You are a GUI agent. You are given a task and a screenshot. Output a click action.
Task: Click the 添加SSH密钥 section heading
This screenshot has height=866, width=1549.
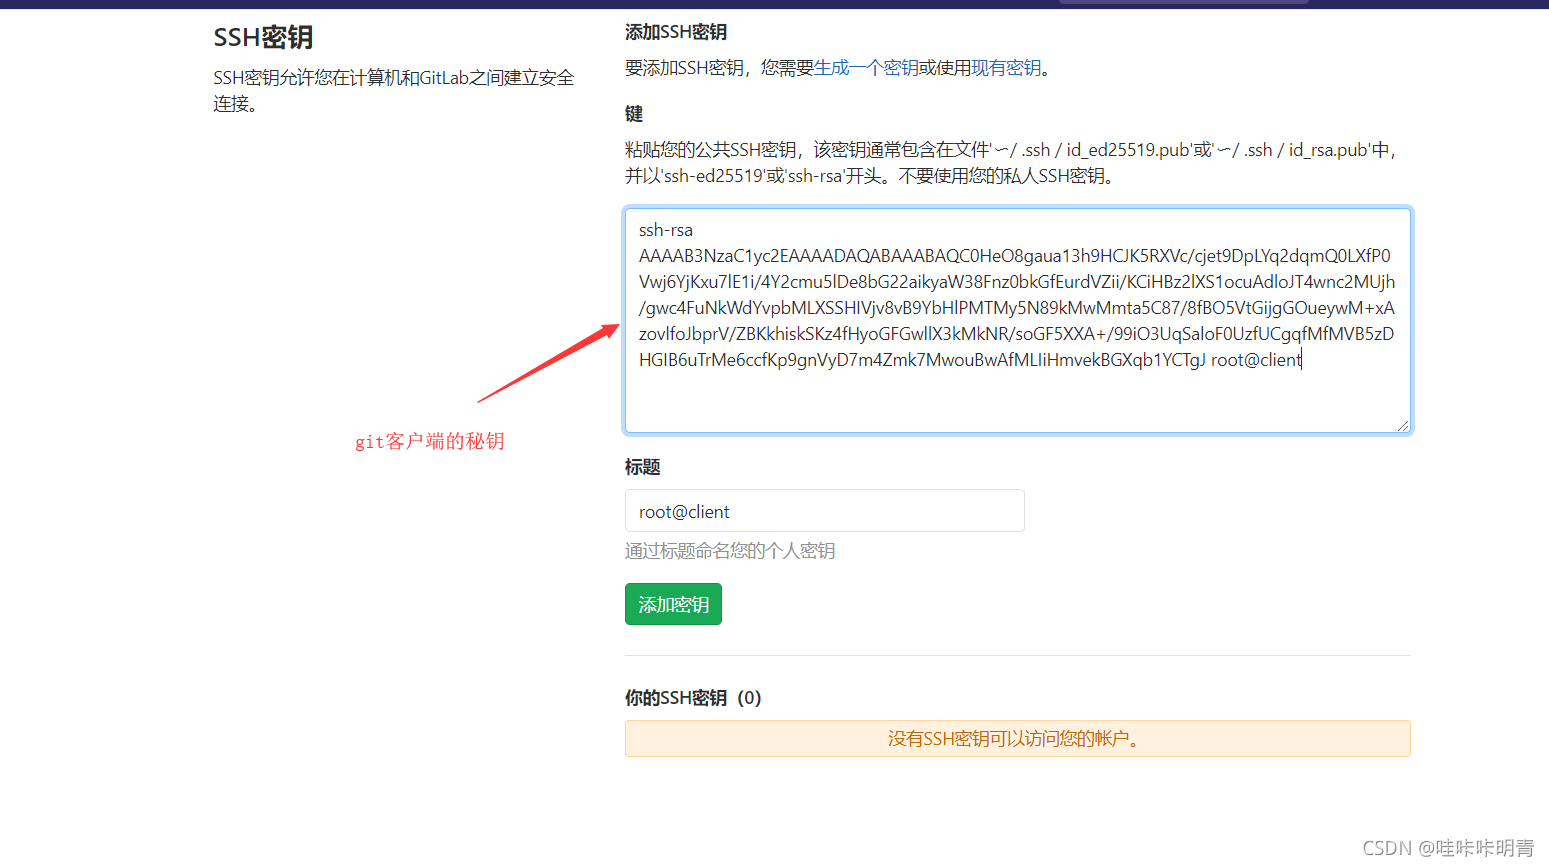pyautogui.click(x=676, y=32)
